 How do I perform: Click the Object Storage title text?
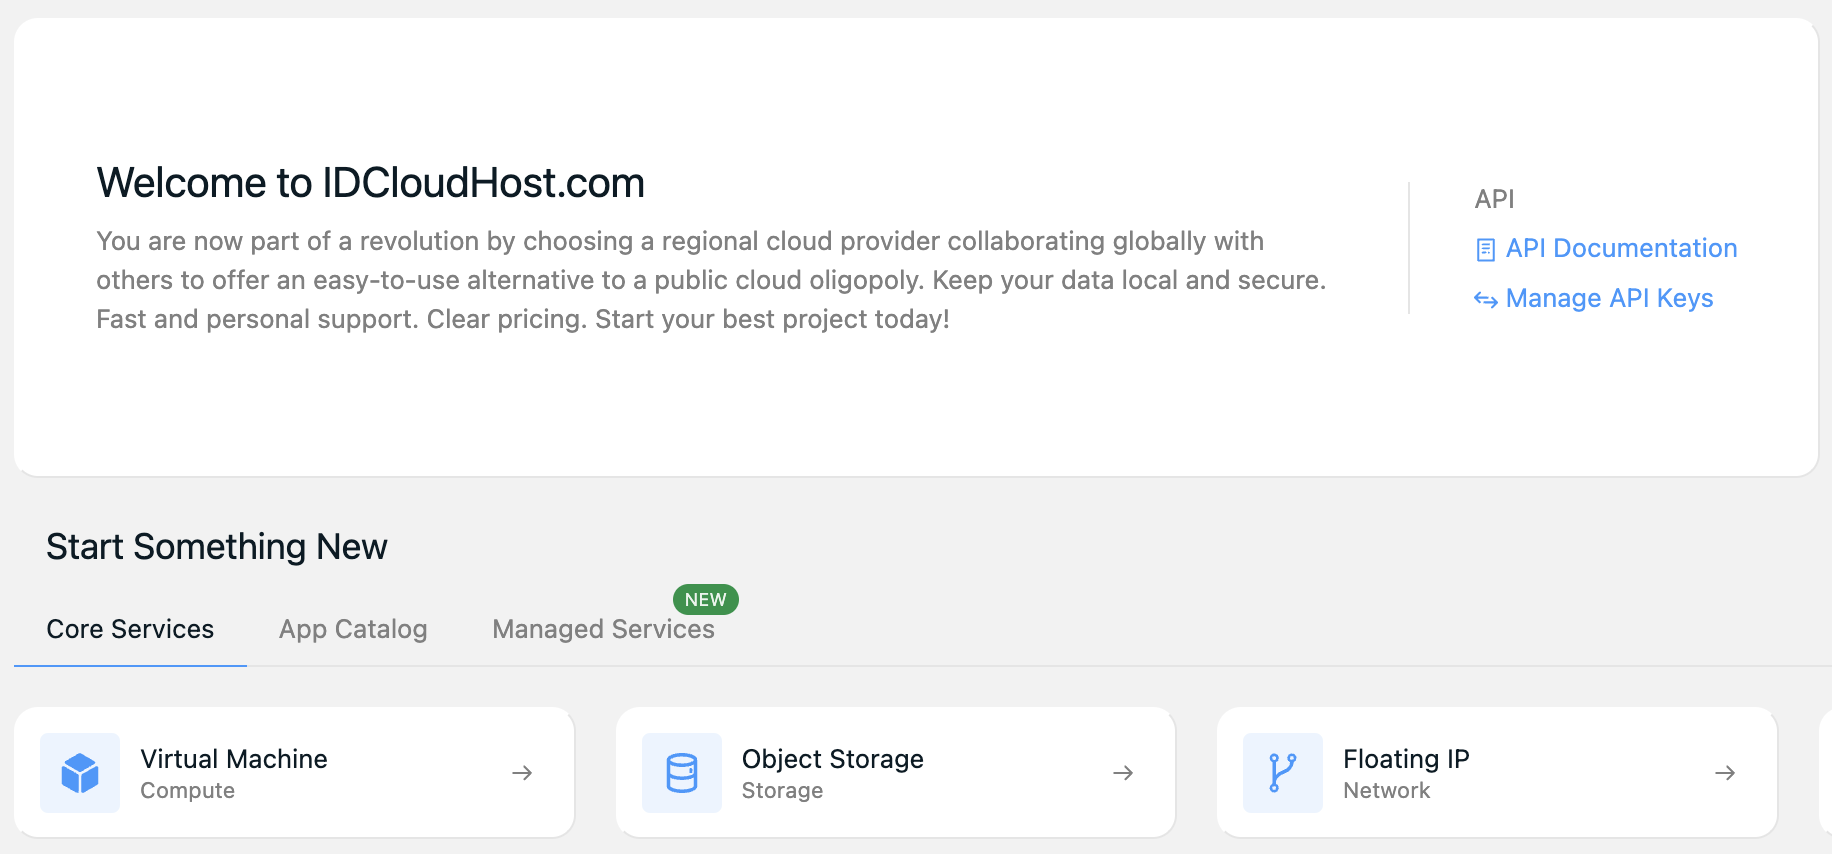click(832, 759)
